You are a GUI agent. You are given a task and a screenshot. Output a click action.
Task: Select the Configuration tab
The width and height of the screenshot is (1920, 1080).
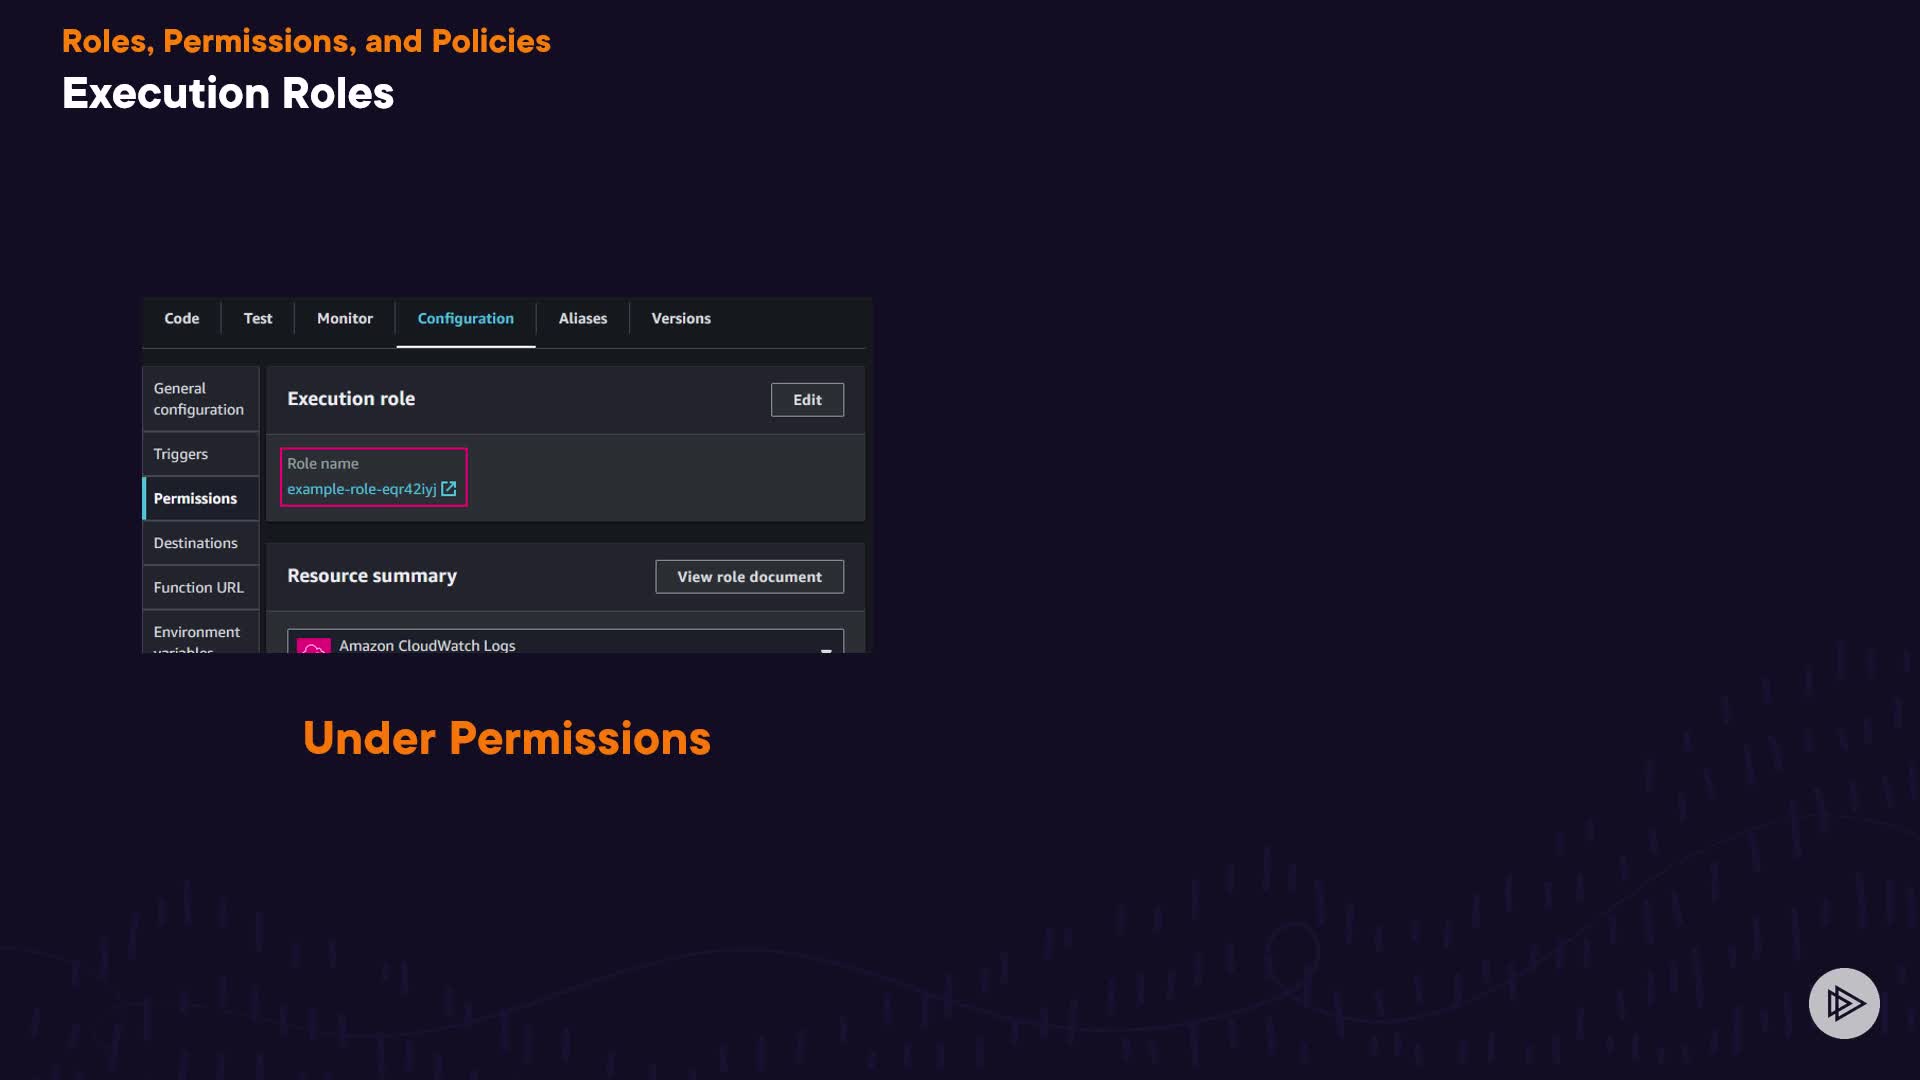[465, 318]
